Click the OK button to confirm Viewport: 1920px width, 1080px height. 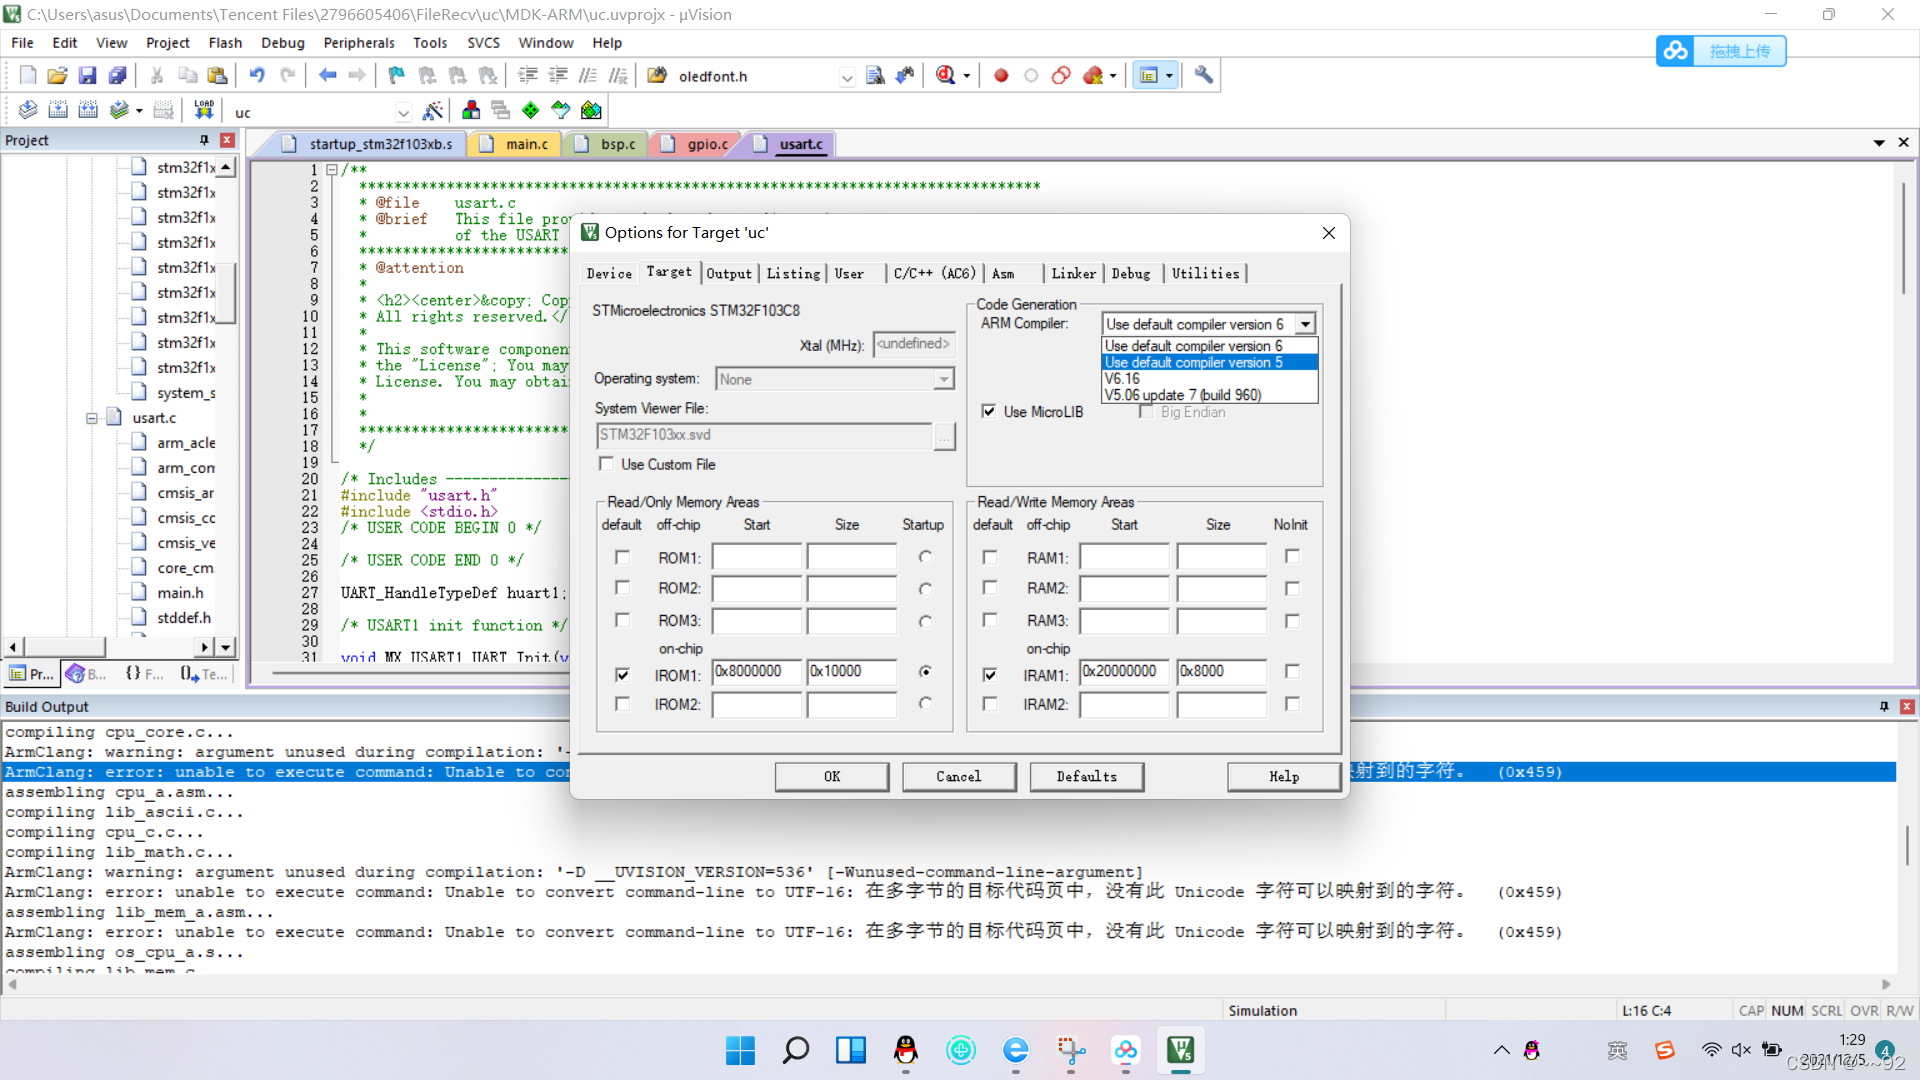tap(831, 775)
